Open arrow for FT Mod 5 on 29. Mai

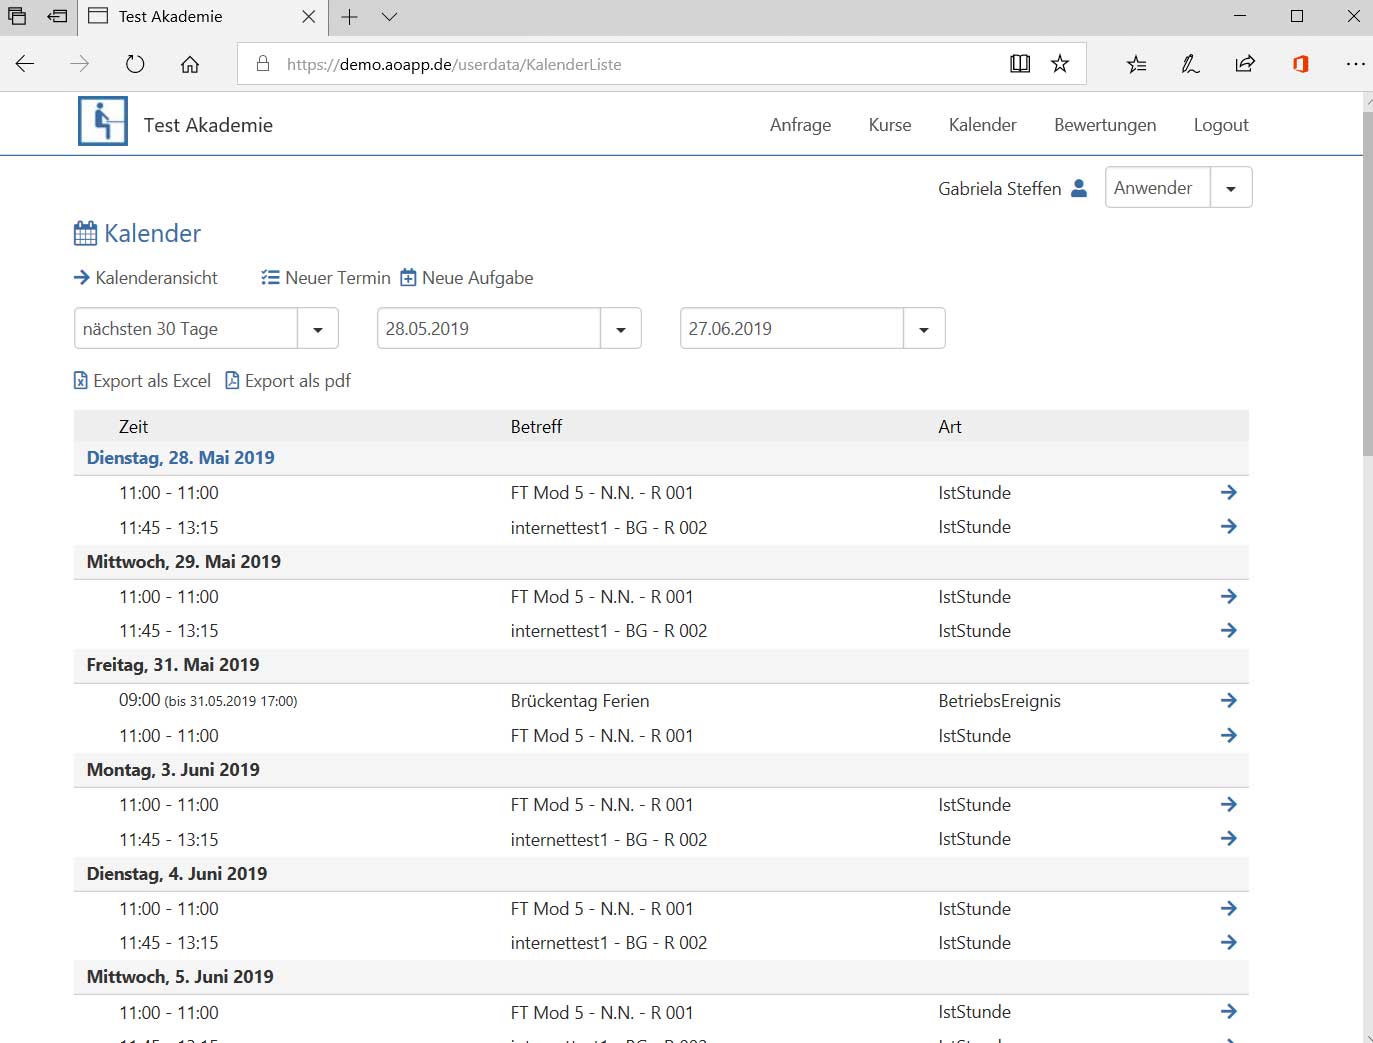1229,596
